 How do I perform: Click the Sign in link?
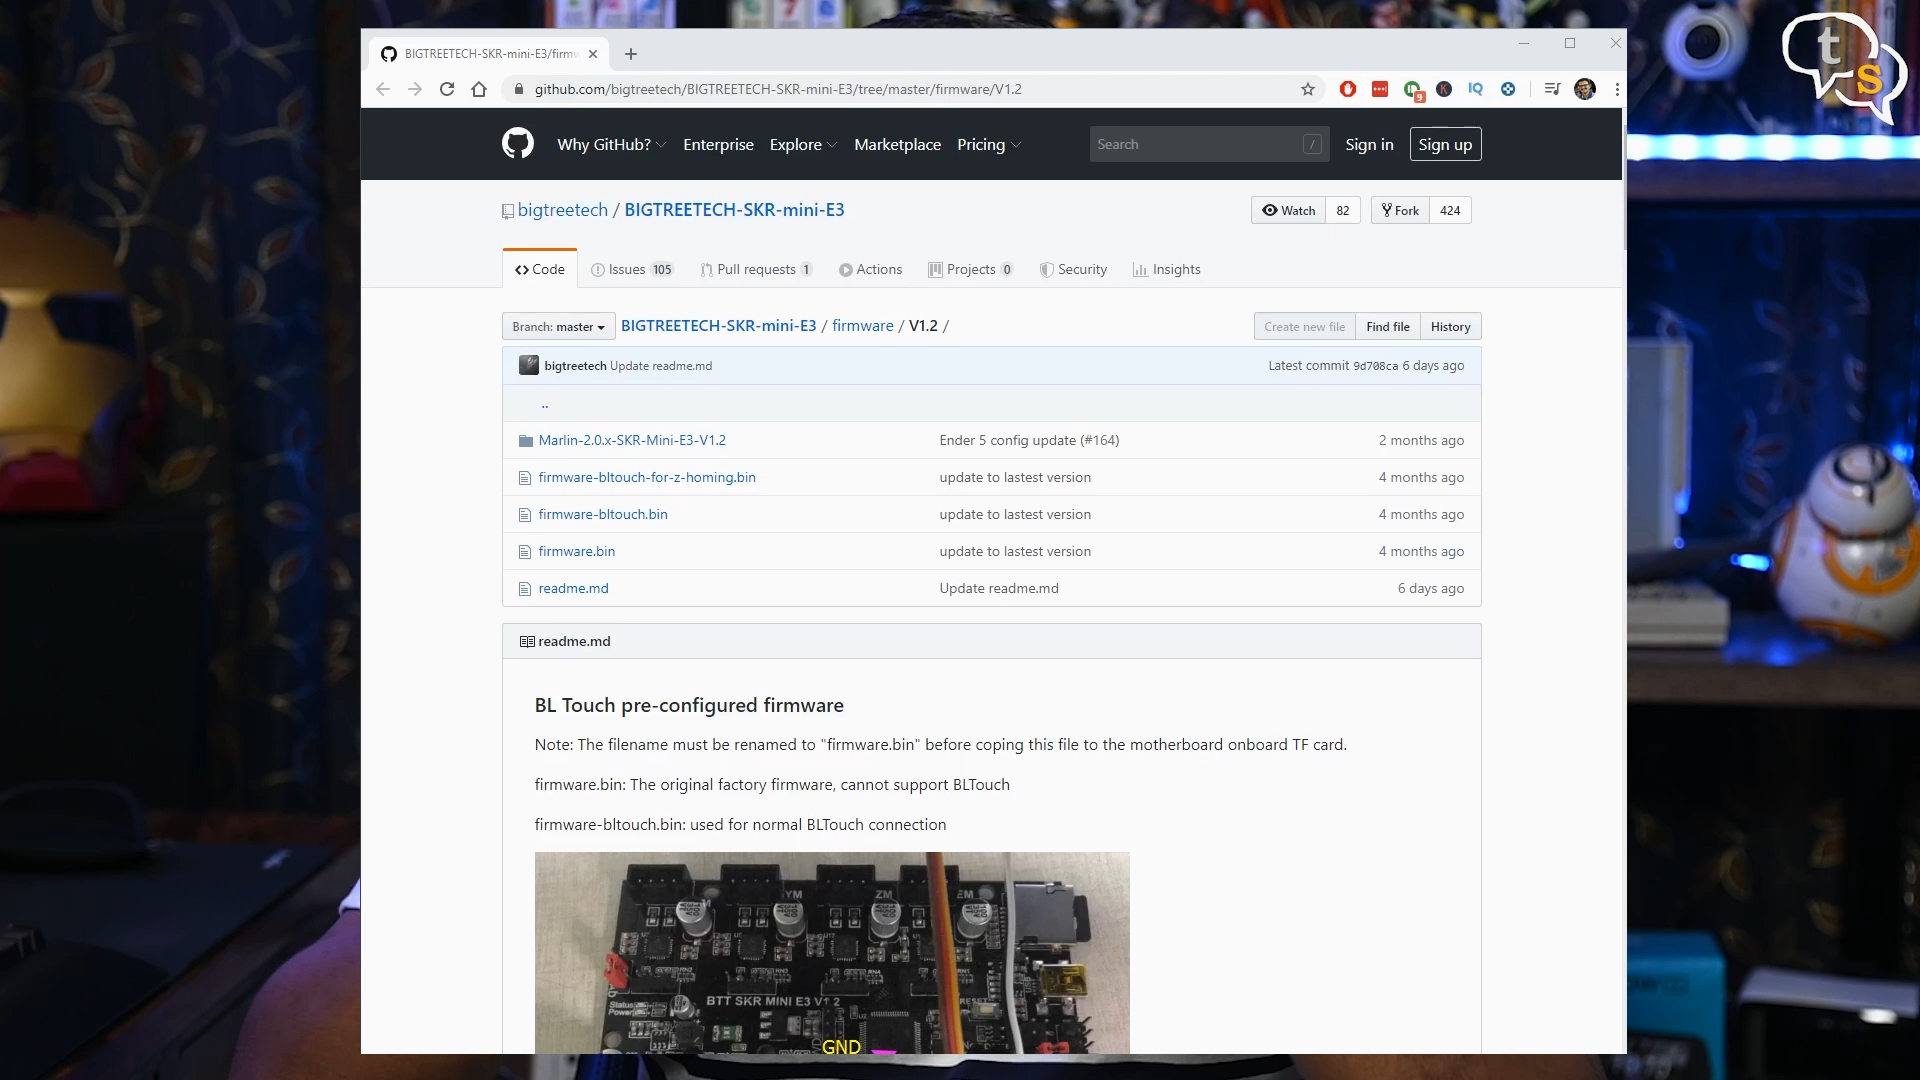point(1369,144)
